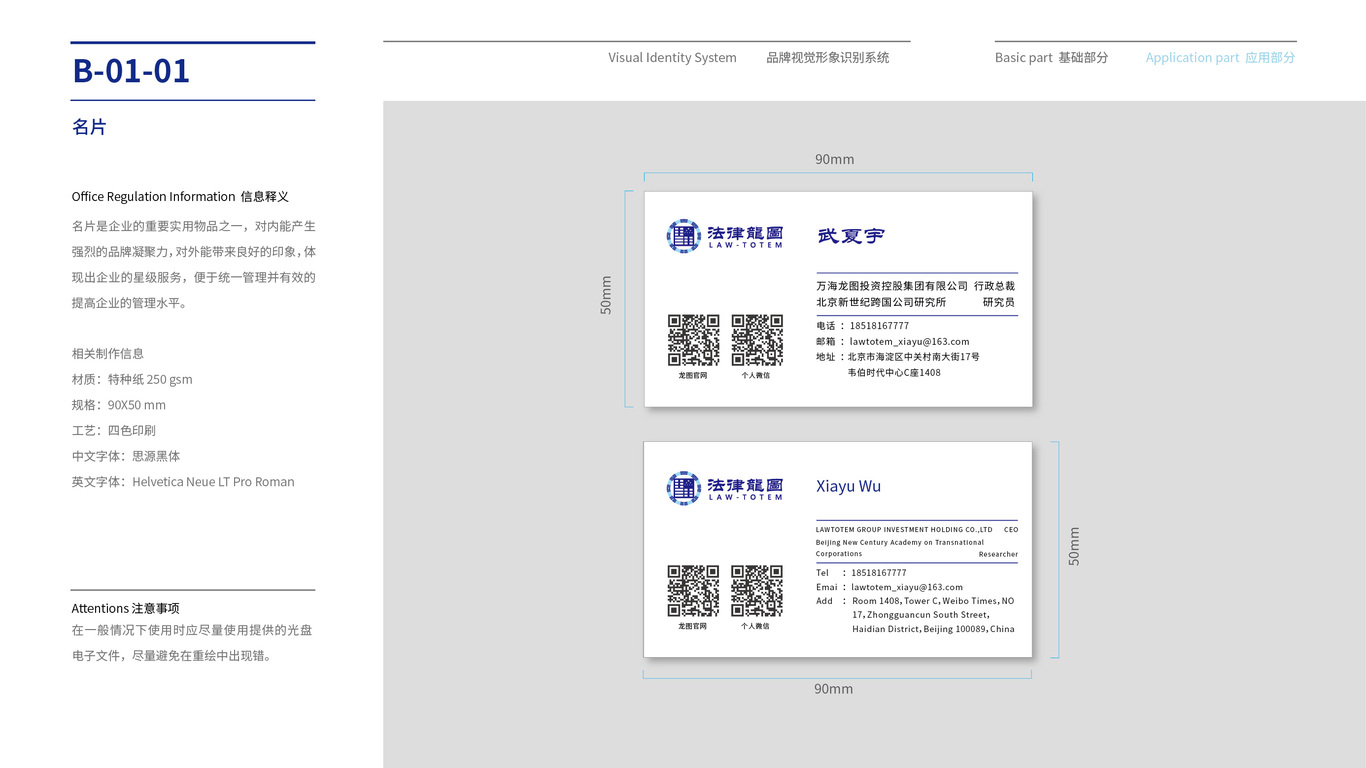Select the 个人微信 QR code on the English card
1366x768 pixels.
(757, 591)
